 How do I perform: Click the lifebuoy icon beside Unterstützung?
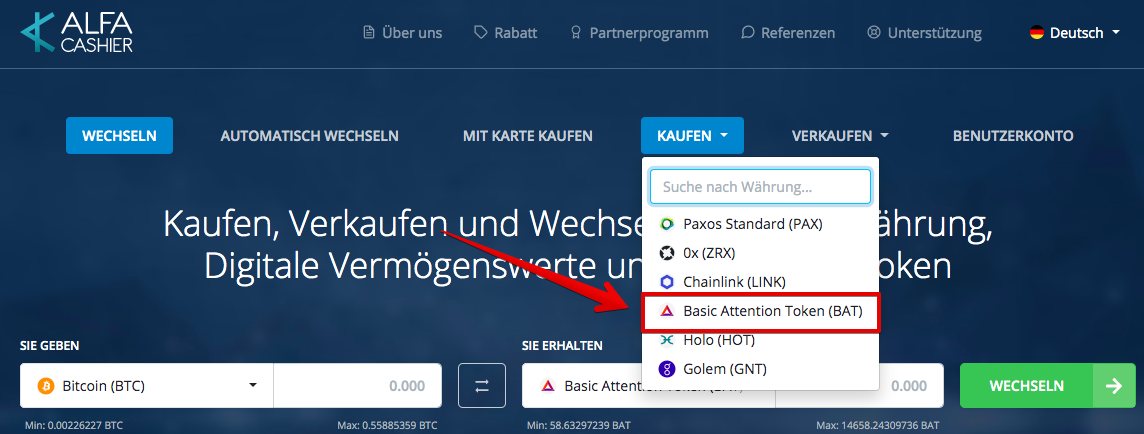pyautogui.click(x=874, y=33)
